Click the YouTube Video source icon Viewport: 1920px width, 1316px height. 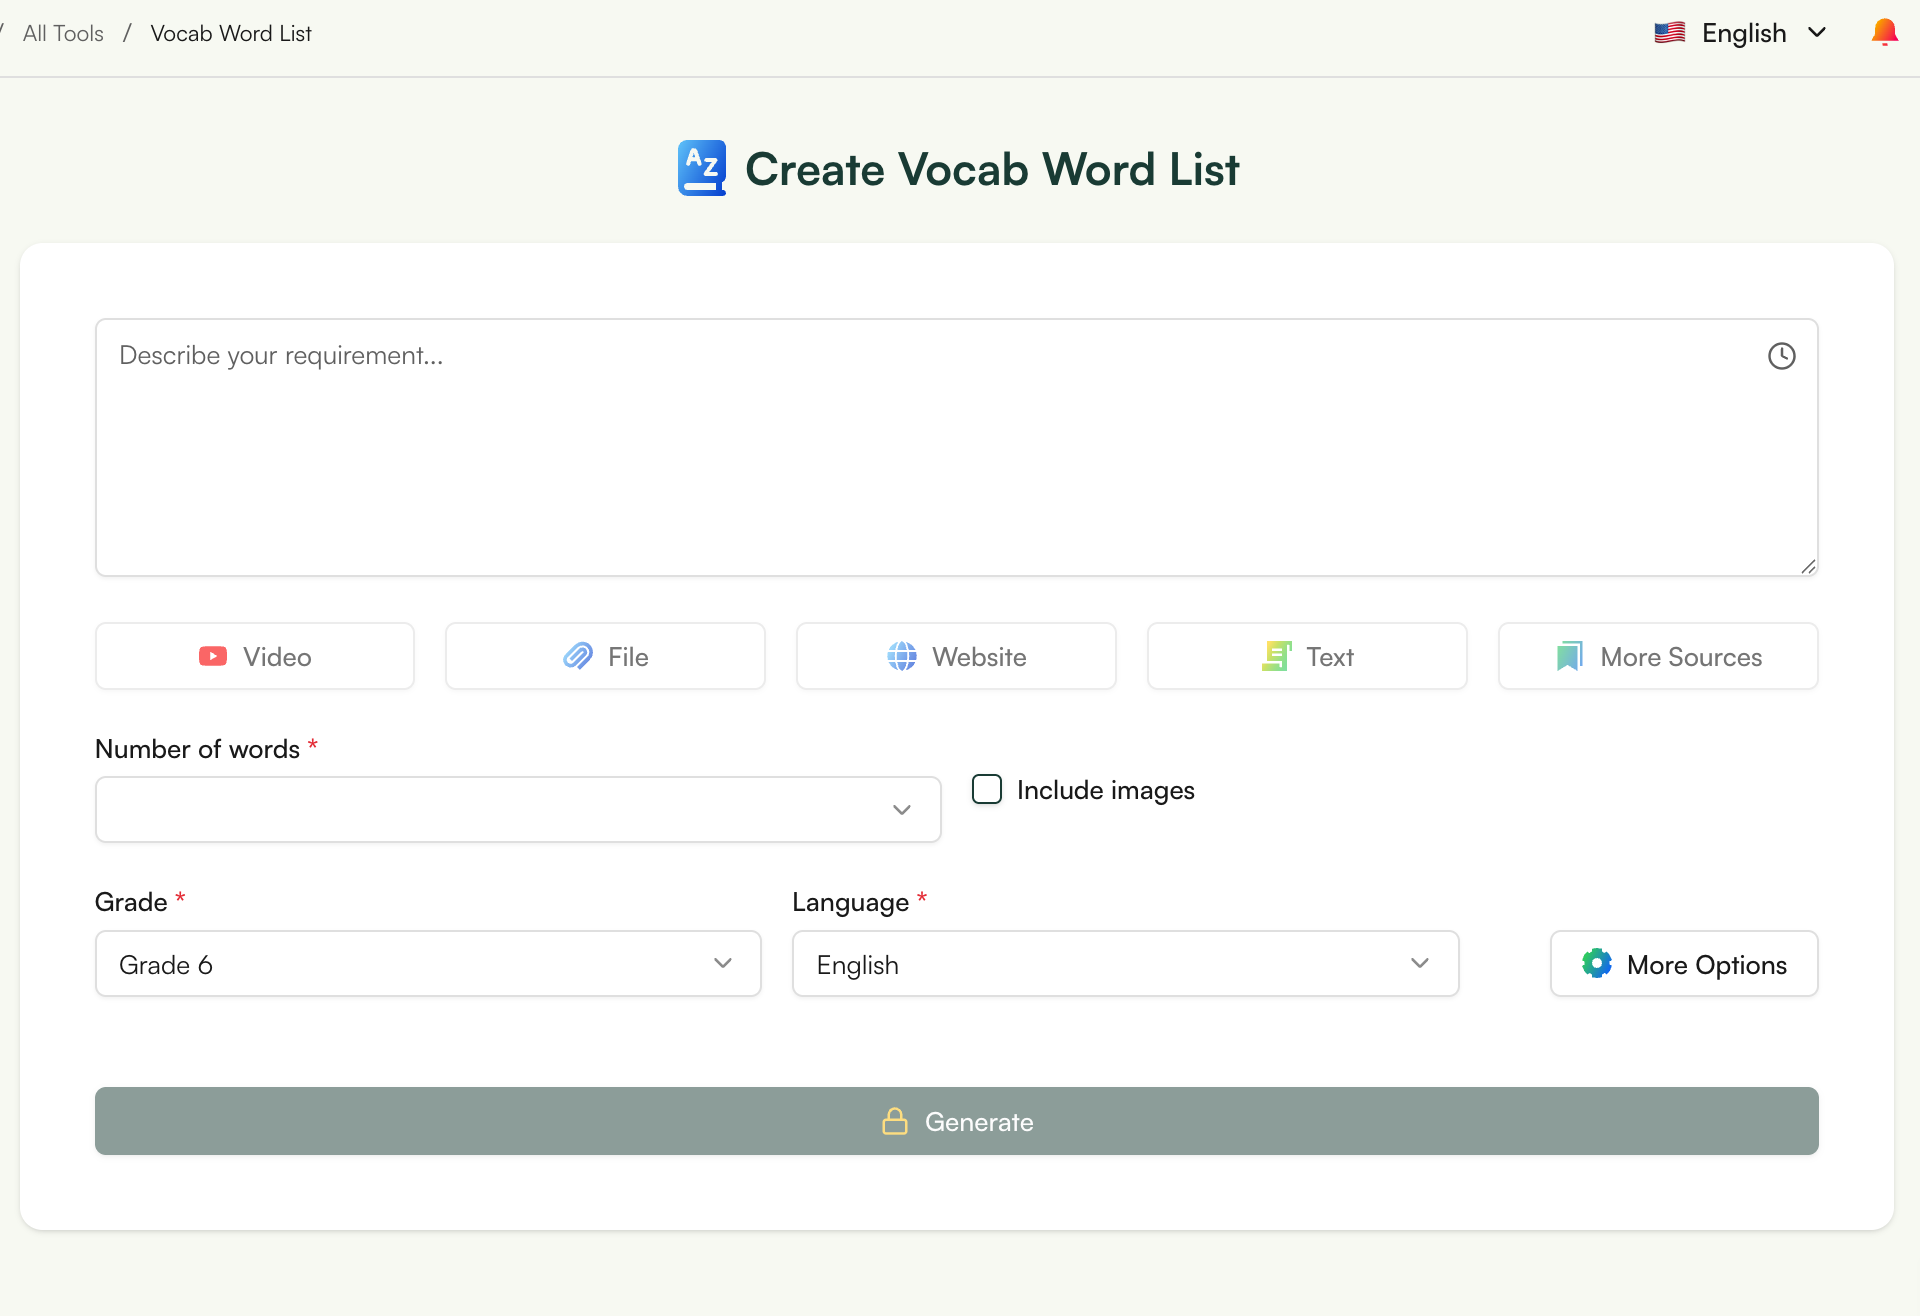tap(213, 656)
